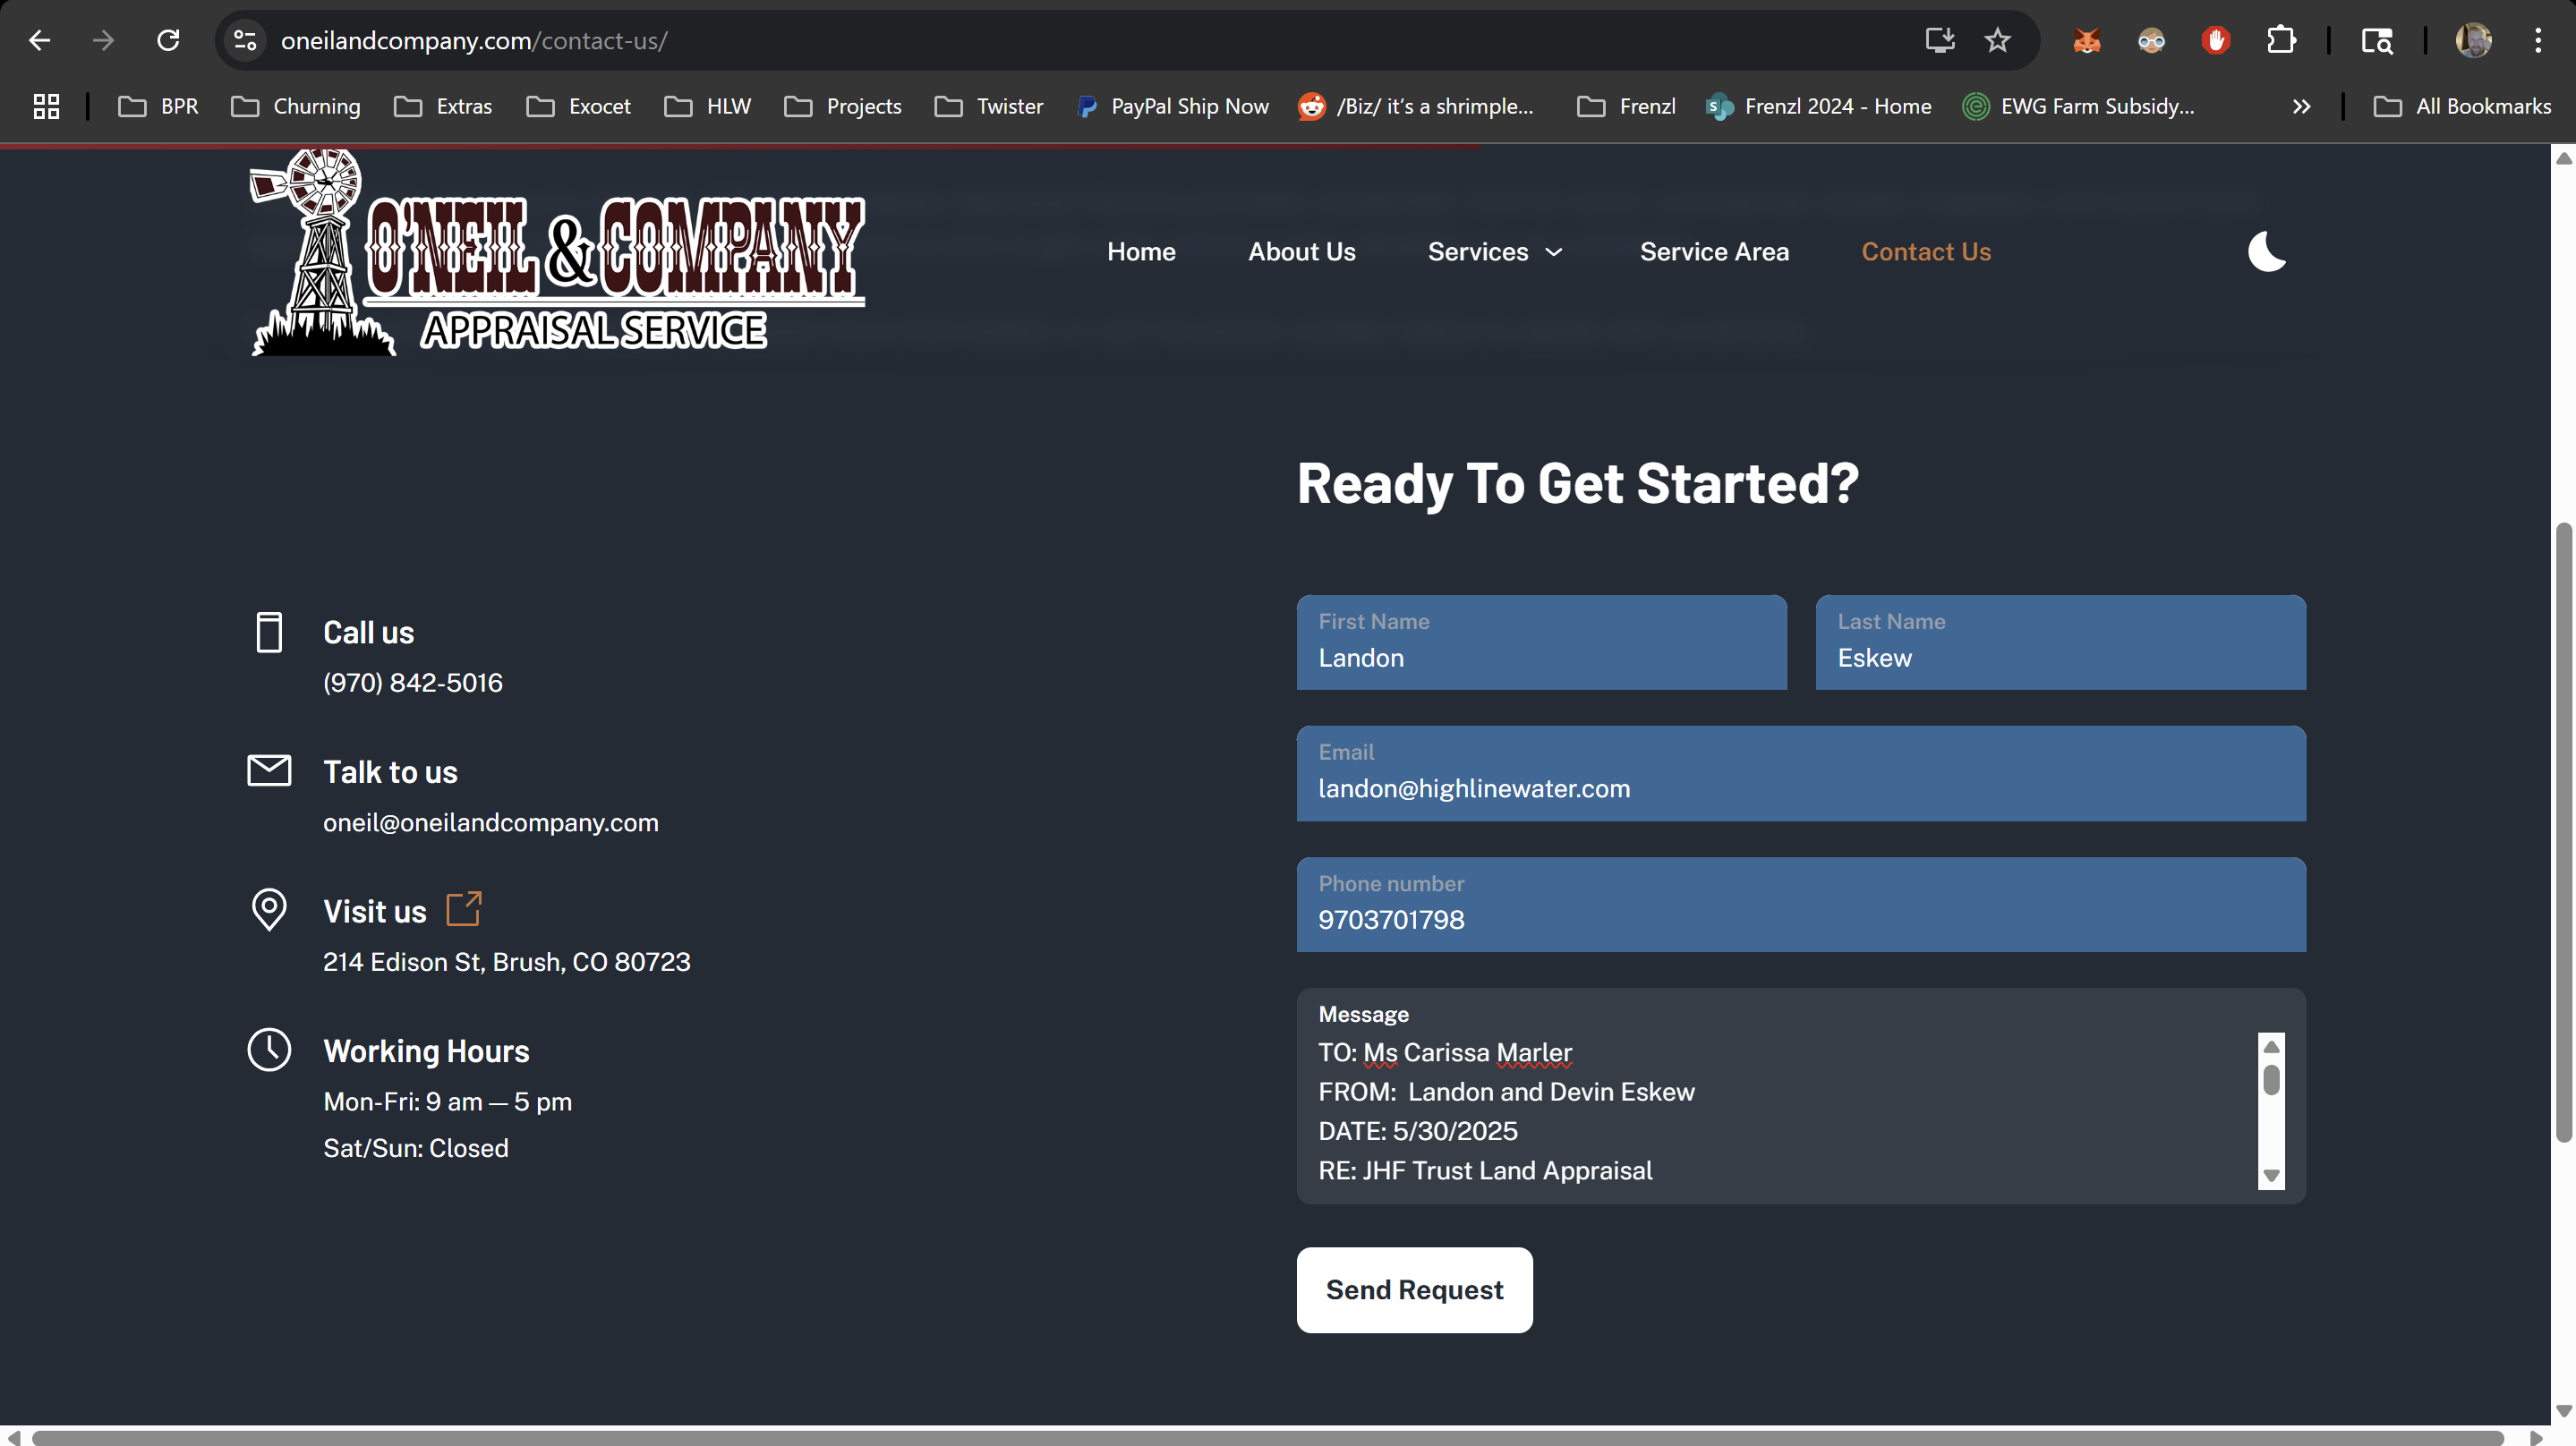This screenshot has height=1446, width=2576.
Task: Open the All Bookmarks folder
Action: tap(2462, 106)
